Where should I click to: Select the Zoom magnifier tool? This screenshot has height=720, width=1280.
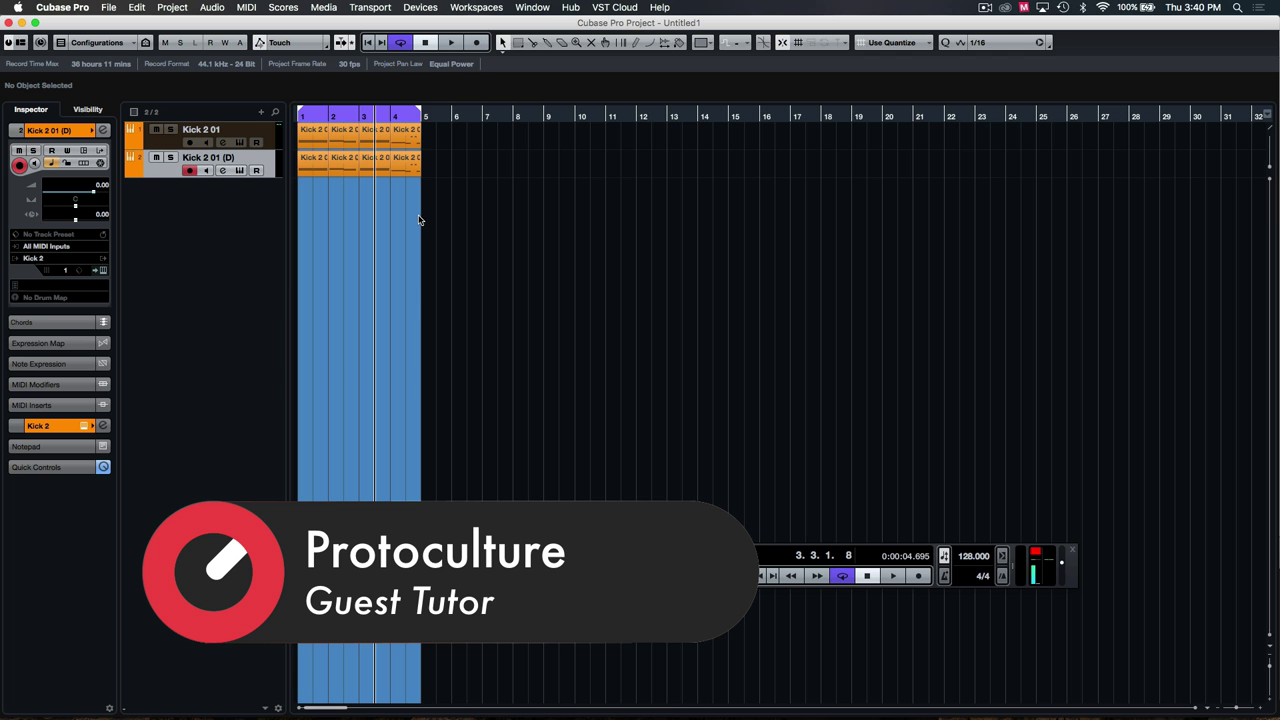click(x=576, y=43)
